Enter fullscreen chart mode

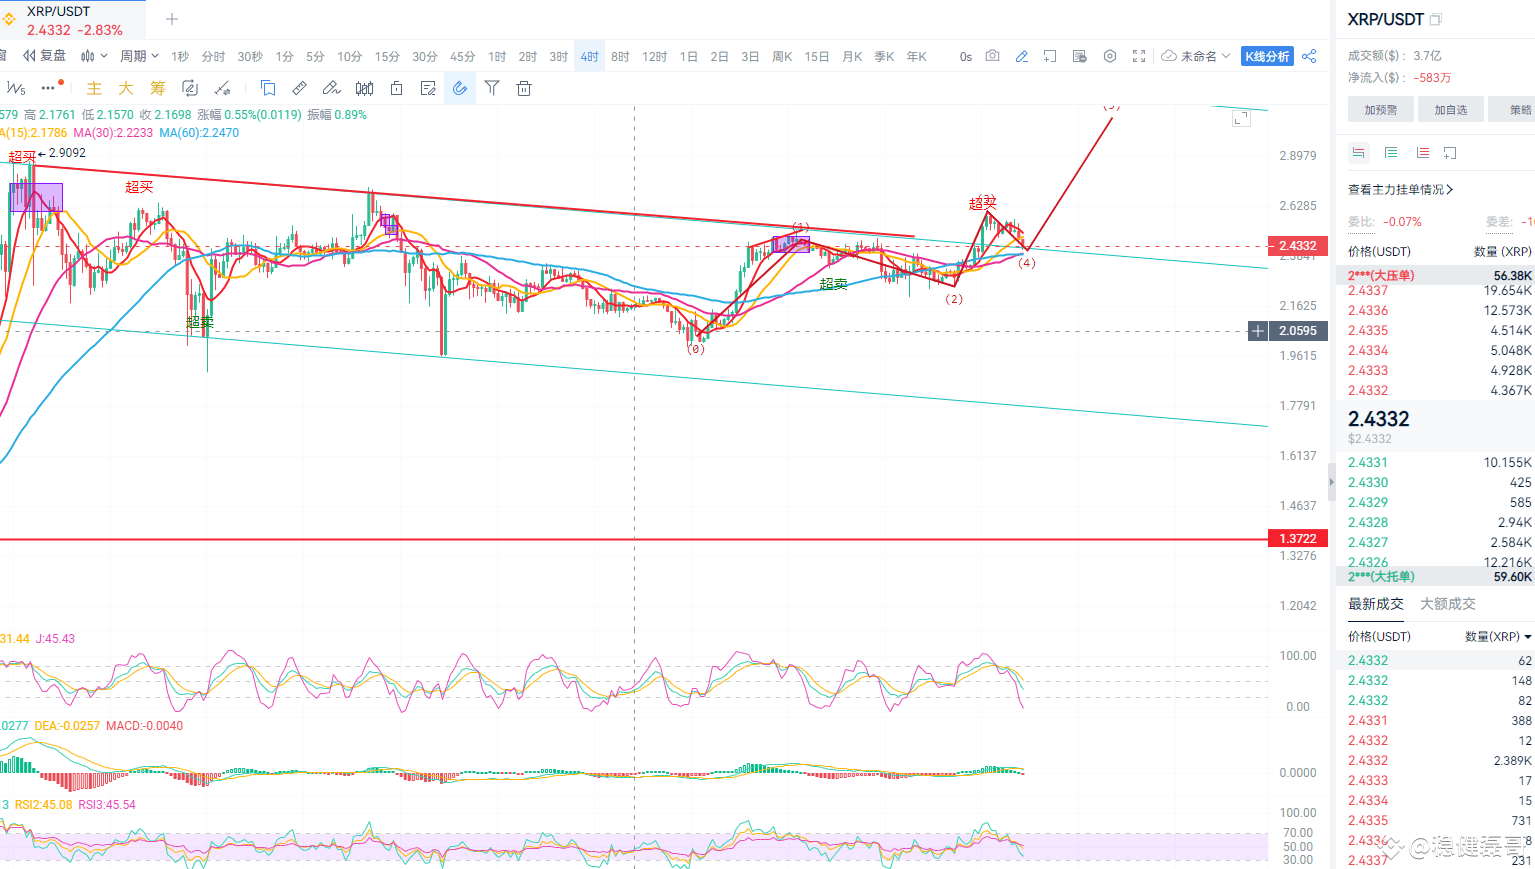point(1139,56)
